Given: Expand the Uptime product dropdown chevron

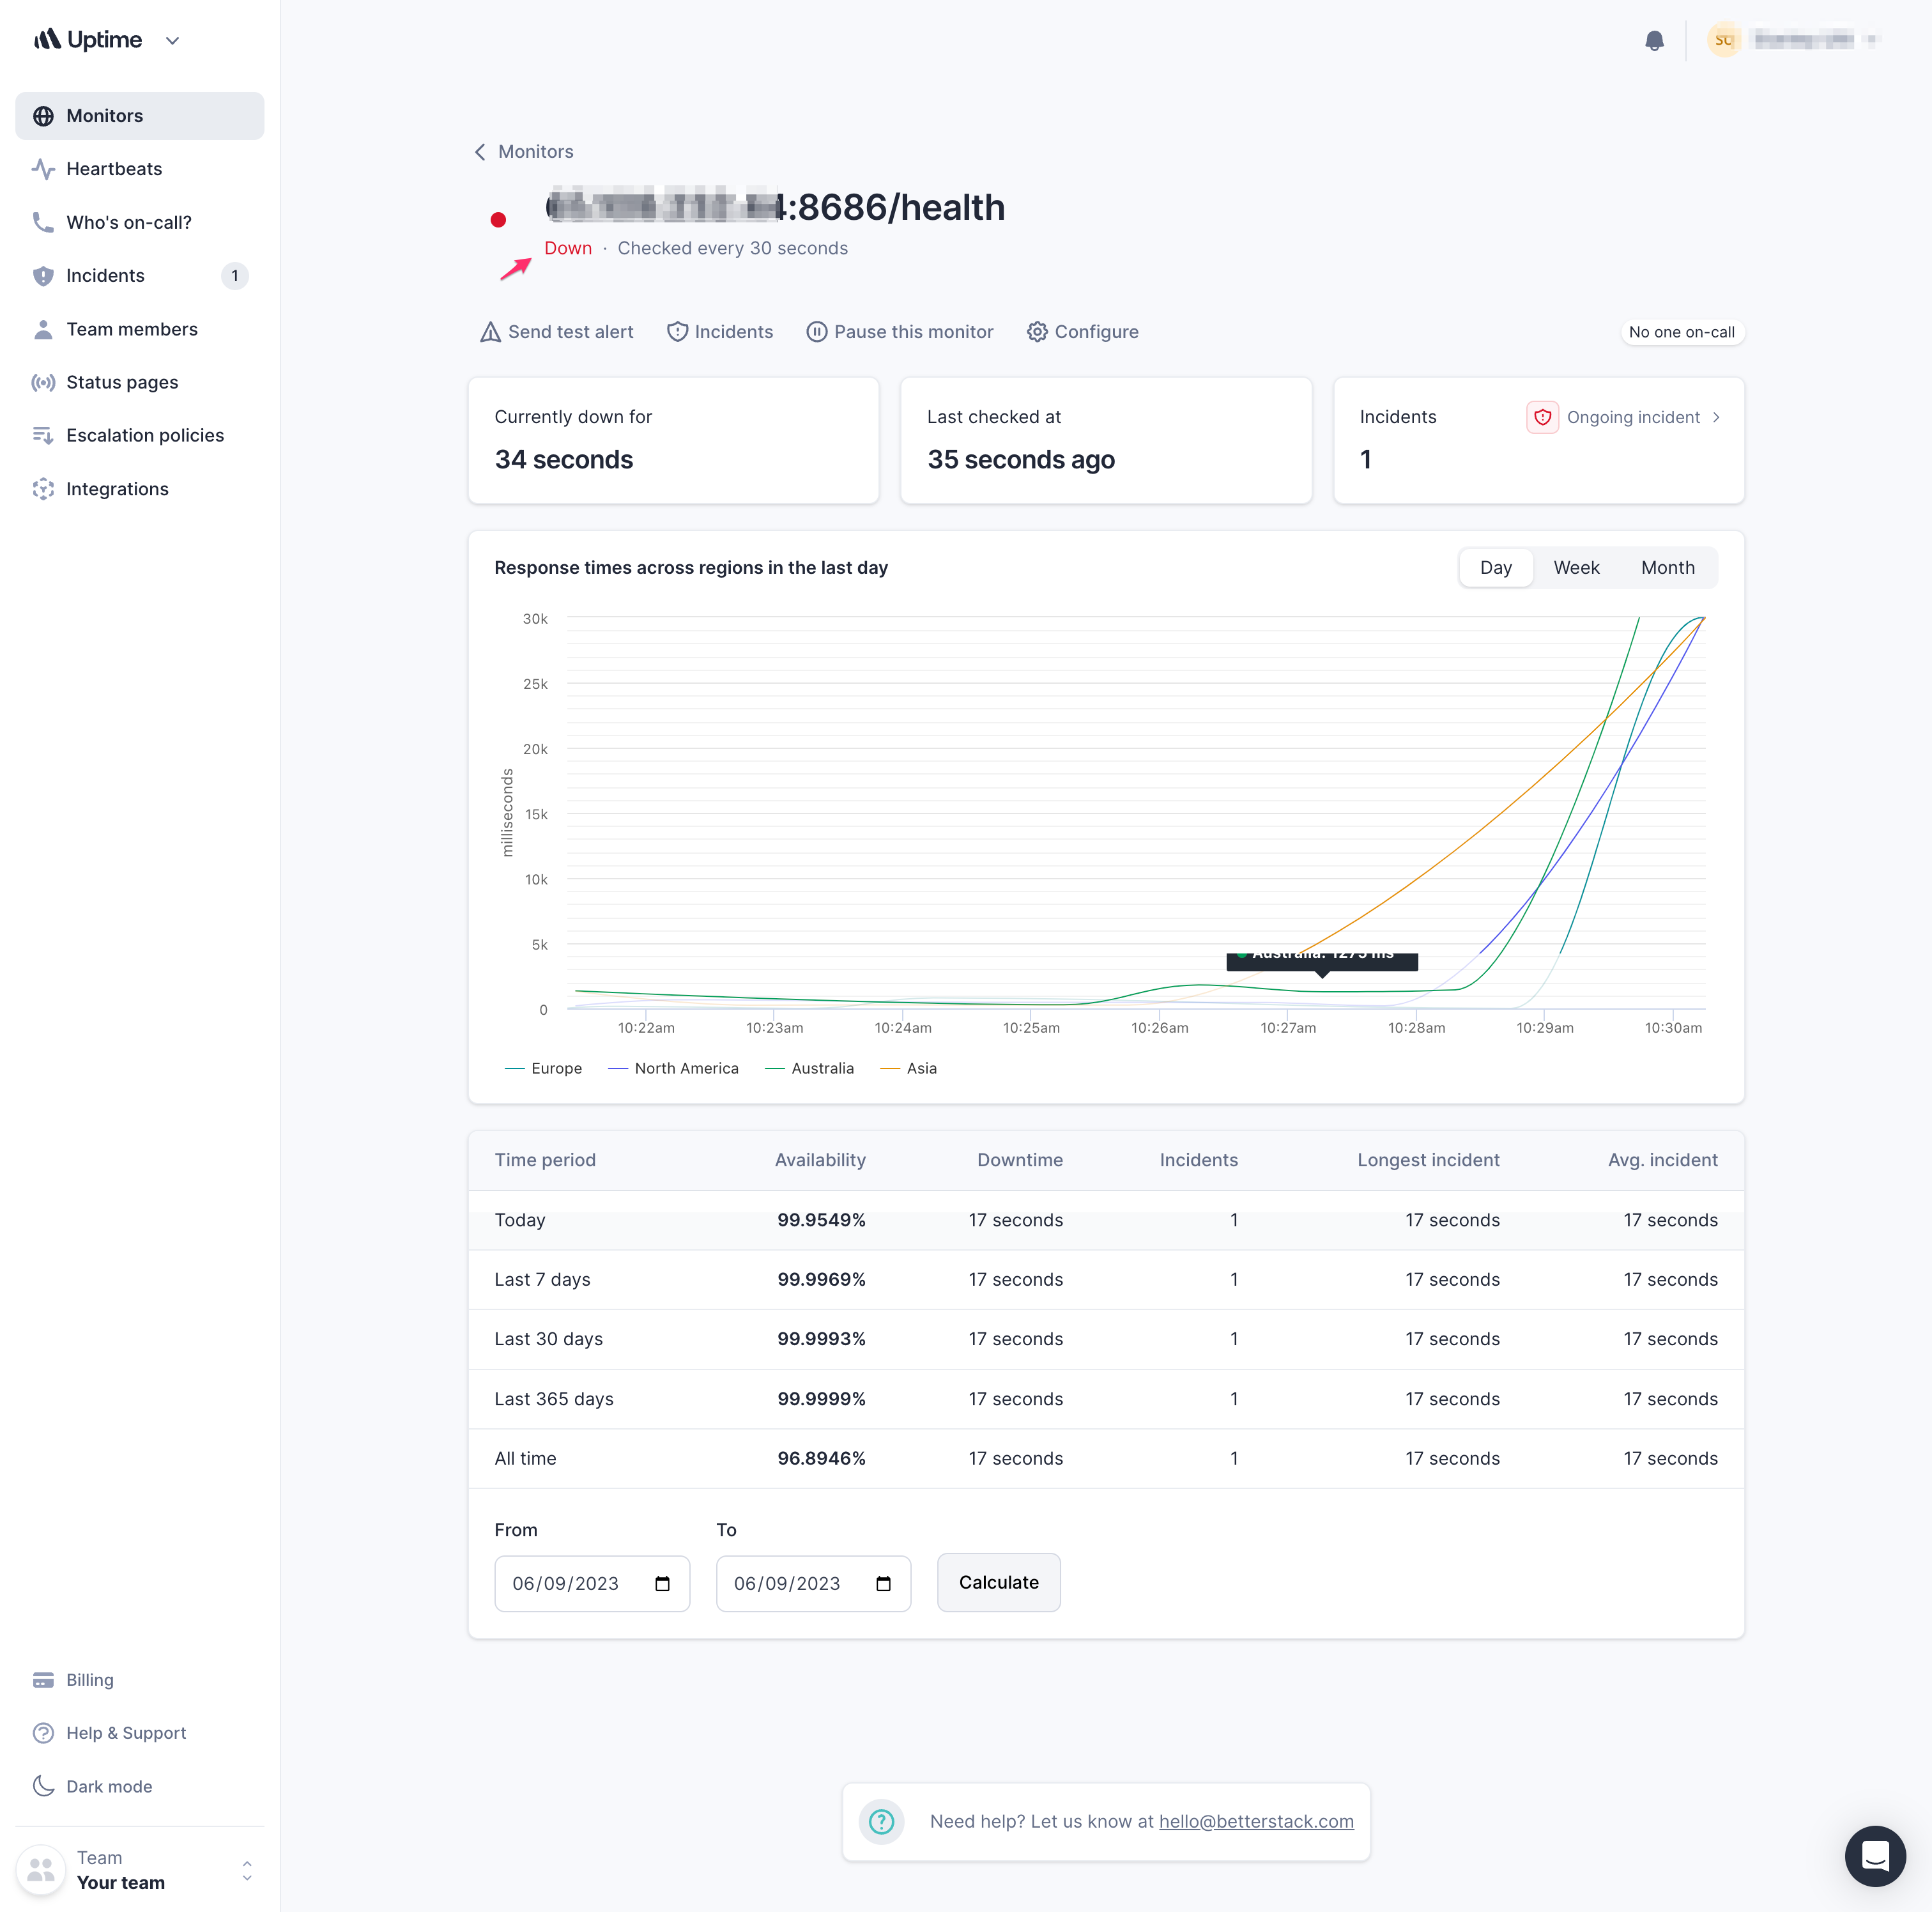Looking at the screenshot, I should pos(172,41).
